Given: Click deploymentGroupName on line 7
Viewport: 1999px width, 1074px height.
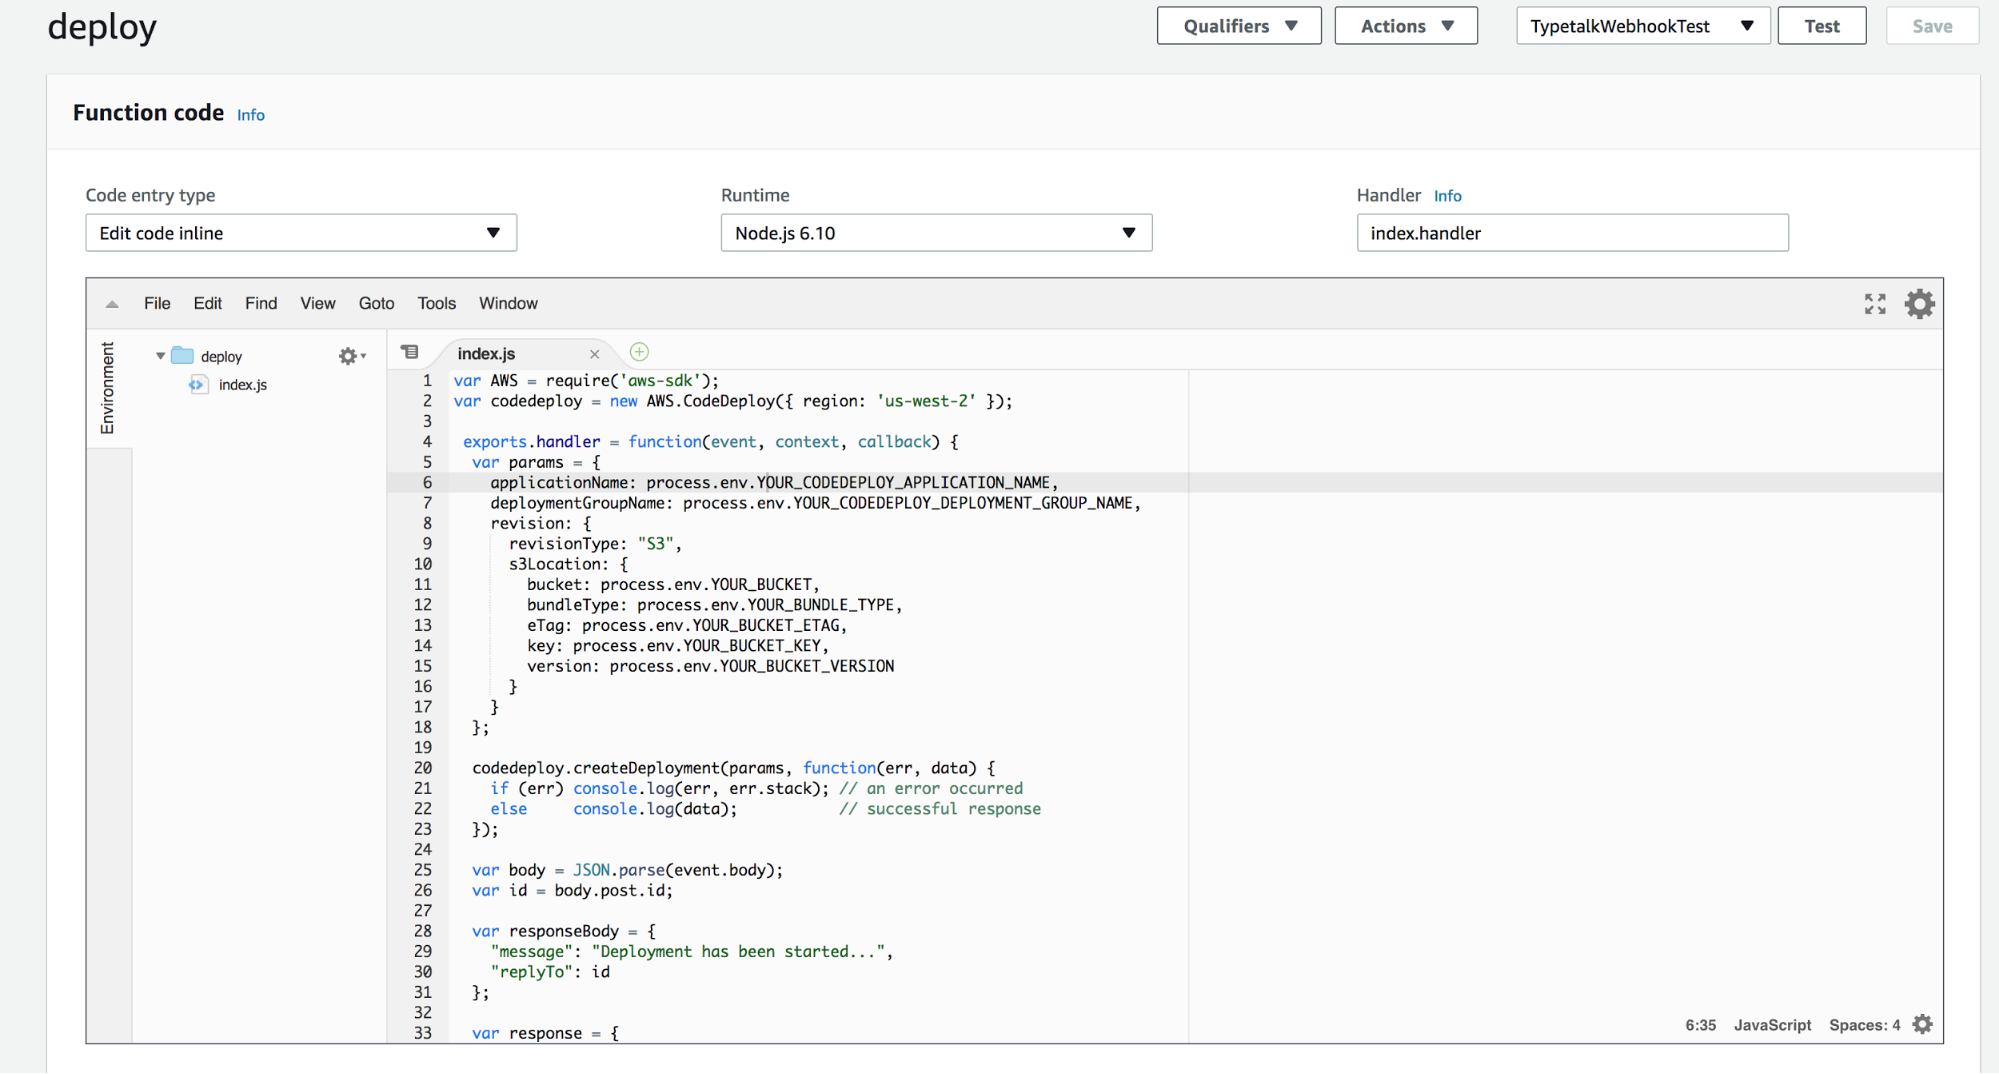Looking at the screenshot, I should (577, 503).
